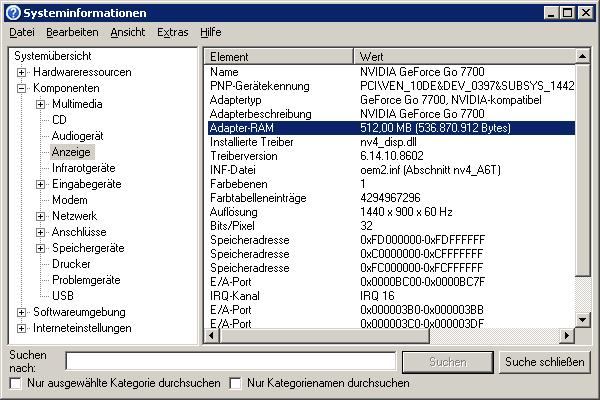The height and width of the screenshot is (400, 600).
Task: Select the Adapterbeschreibung row
Action: click(x=391, y=114)
